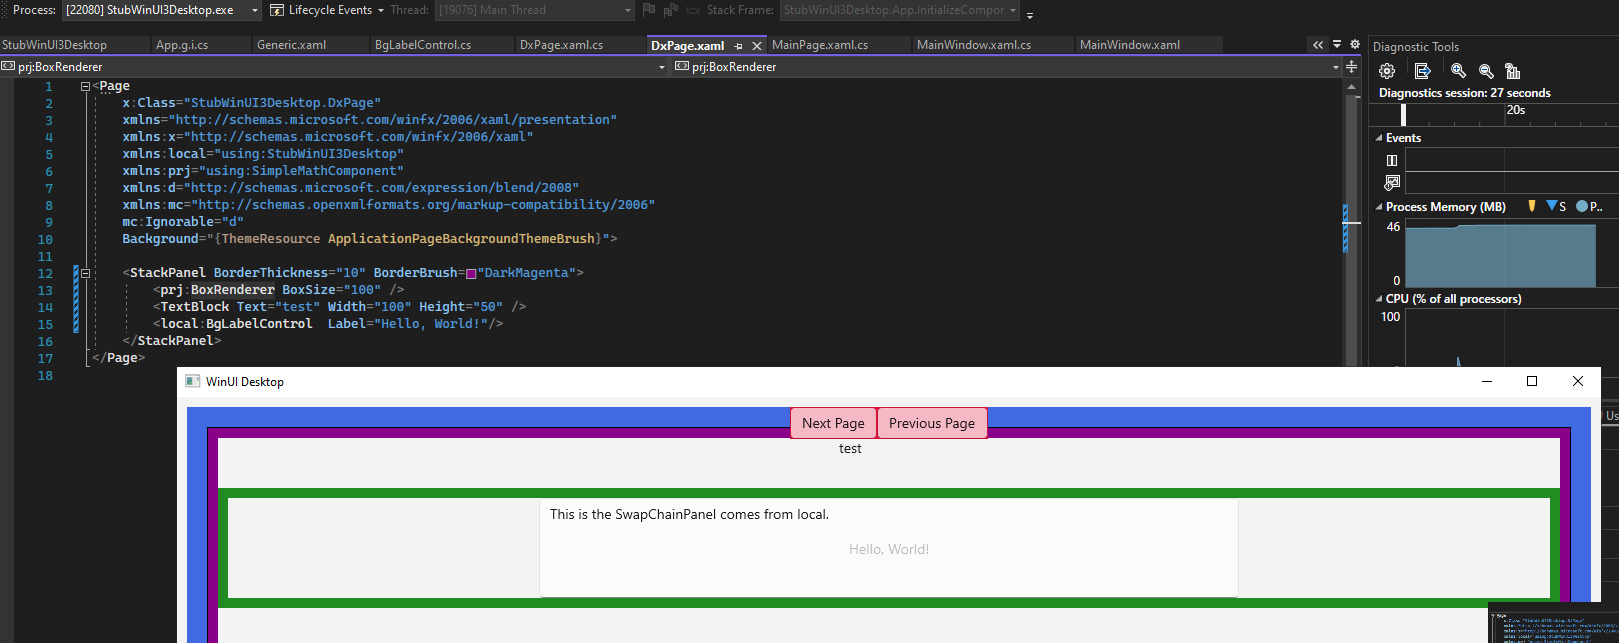
Task: Collapse the CPU section
Action: pos(1379,299)
